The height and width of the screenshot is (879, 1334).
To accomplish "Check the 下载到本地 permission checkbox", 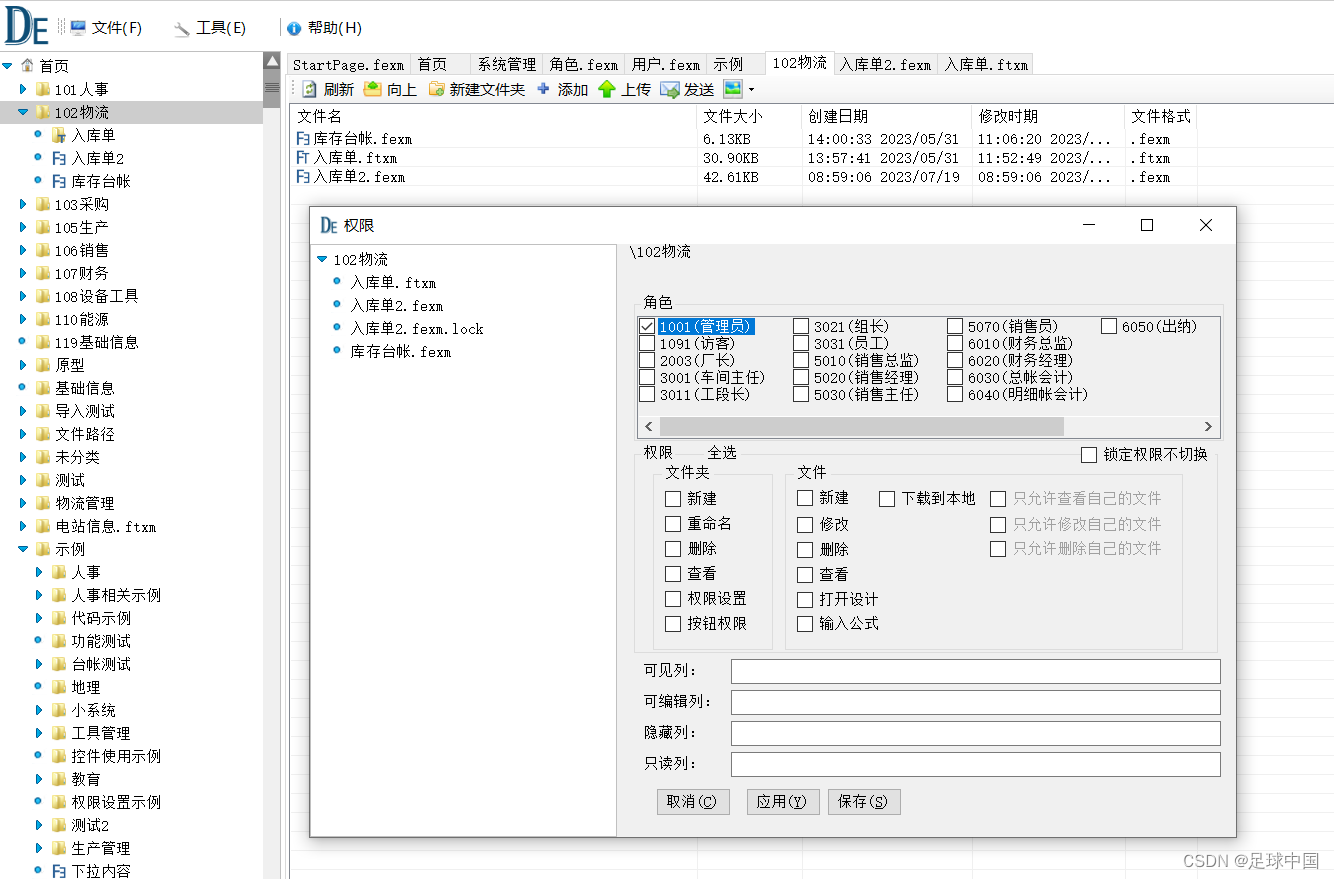I will pyautogui.click(x=886, y=498).
